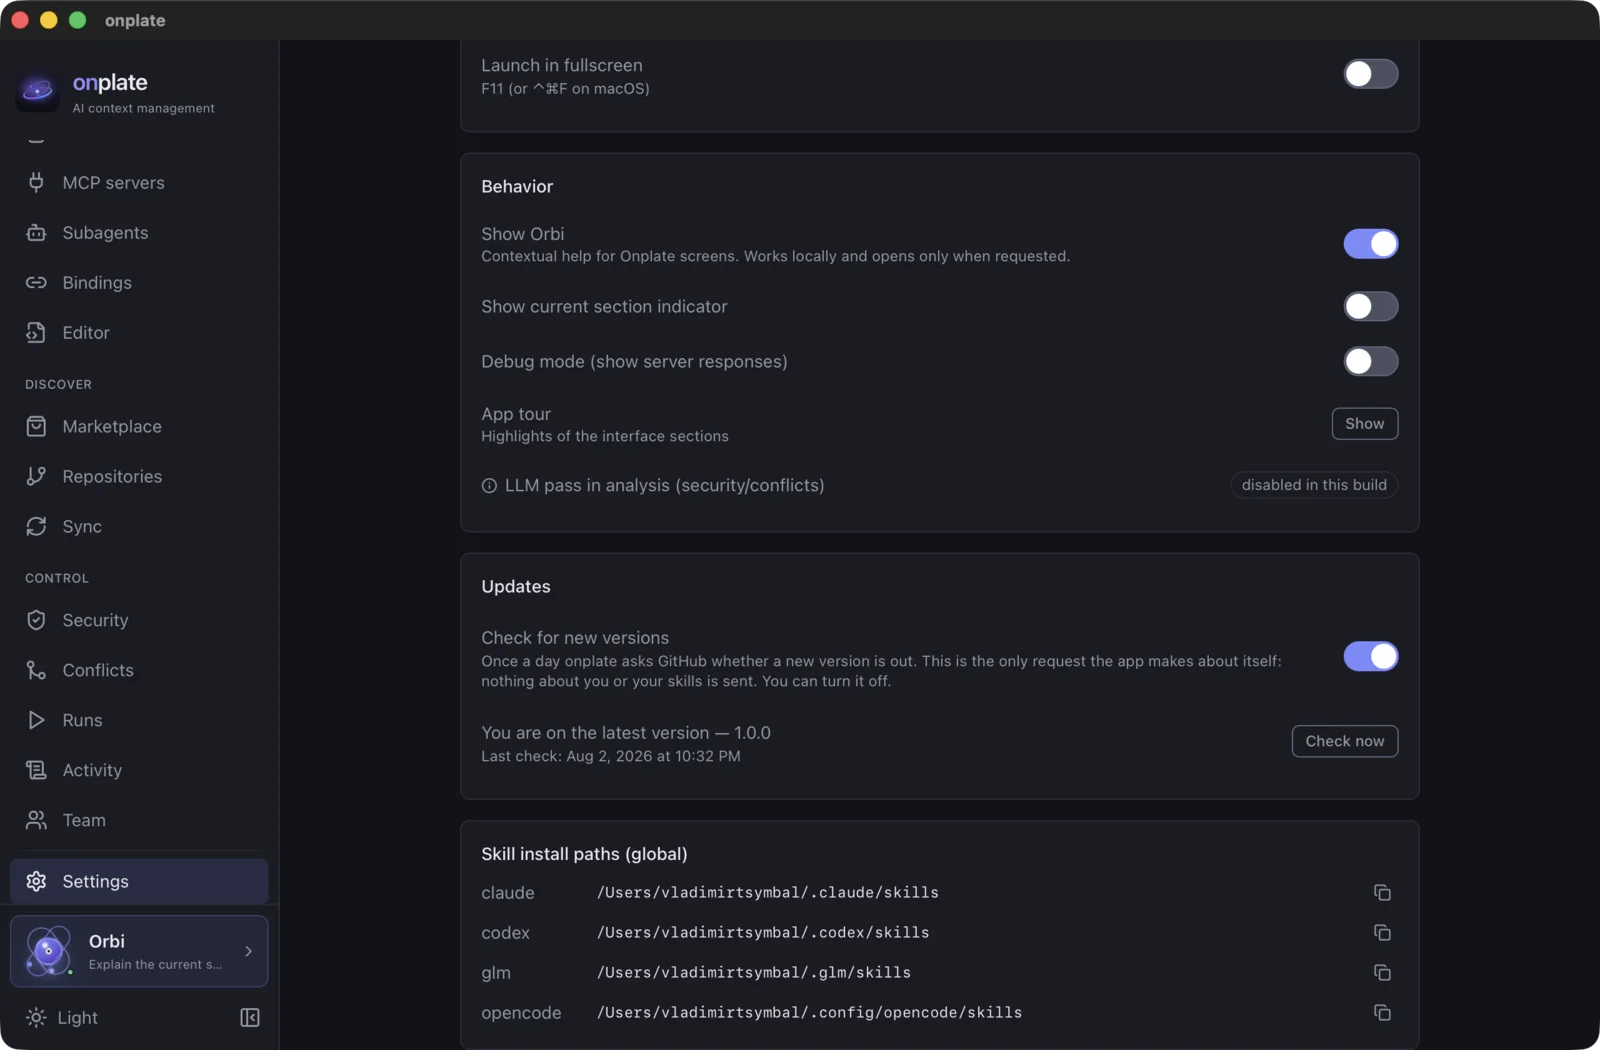Click the 'Explain the current s...' text
This screenshot has height=1050, width=1600.
[155, 965]
